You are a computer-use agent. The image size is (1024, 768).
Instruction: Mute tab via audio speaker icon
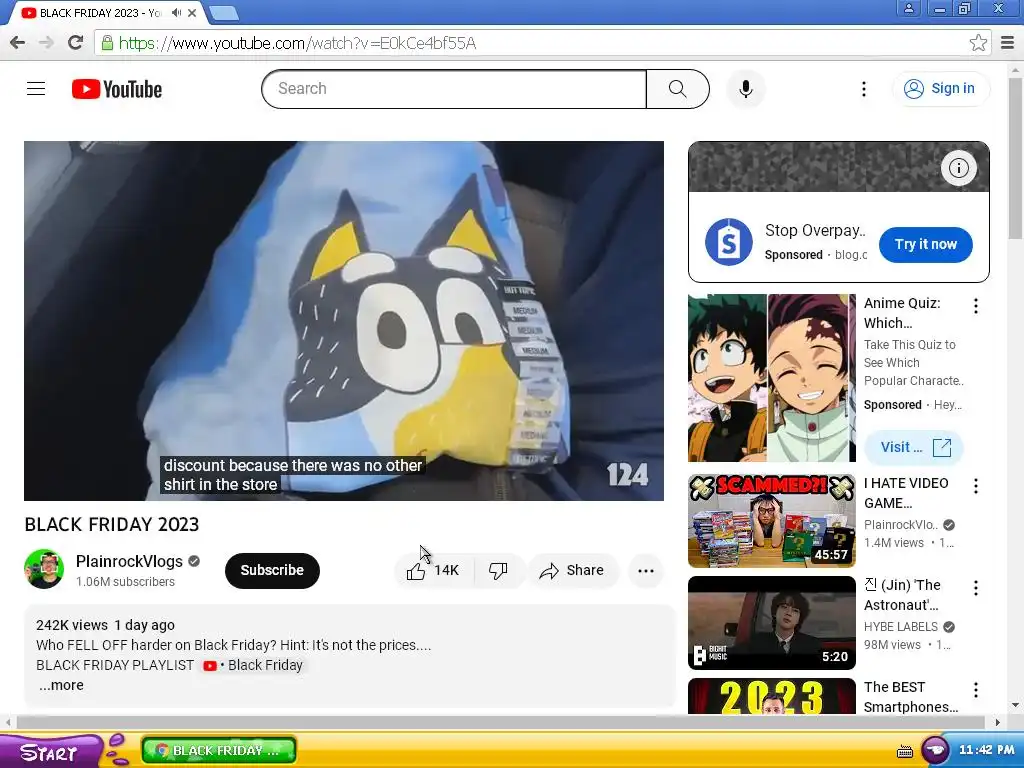coord(176,12)
